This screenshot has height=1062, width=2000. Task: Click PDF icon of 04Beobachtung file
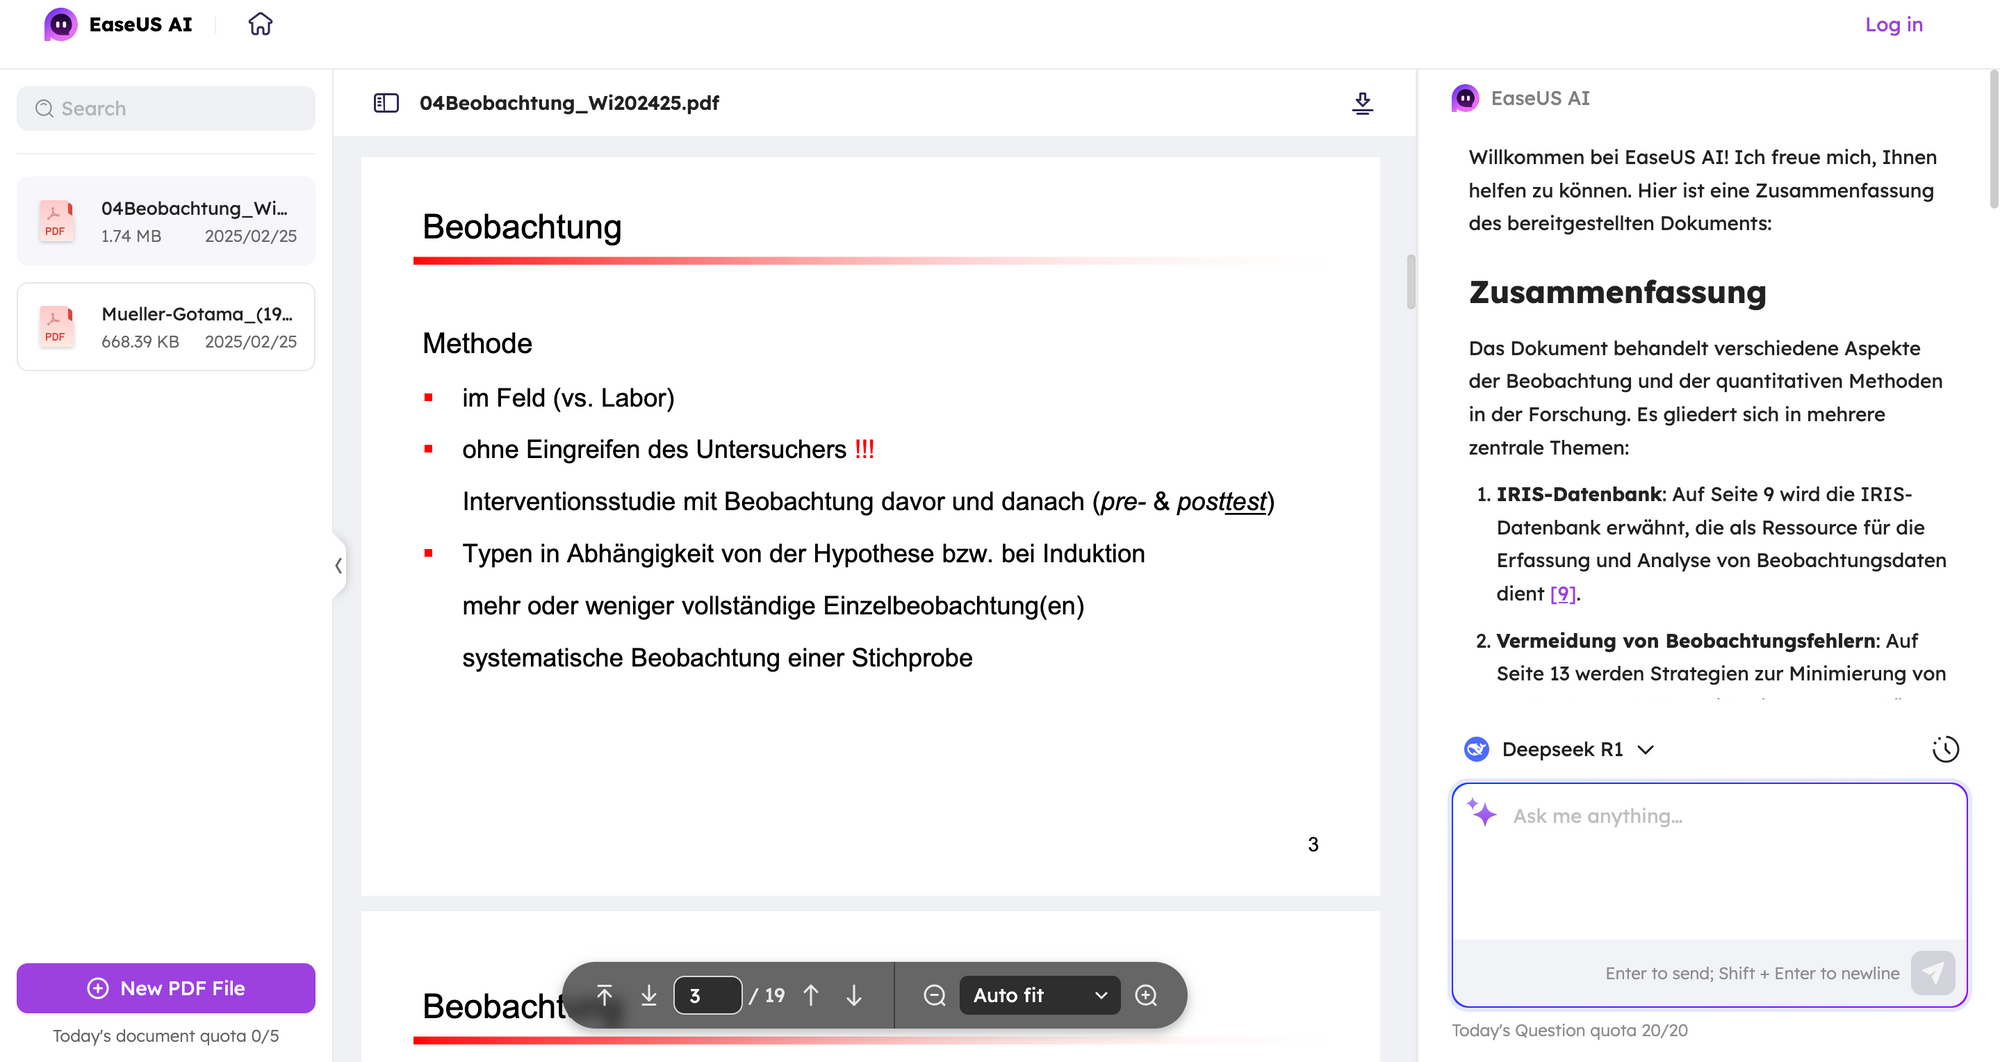click(x=56, y=221)
